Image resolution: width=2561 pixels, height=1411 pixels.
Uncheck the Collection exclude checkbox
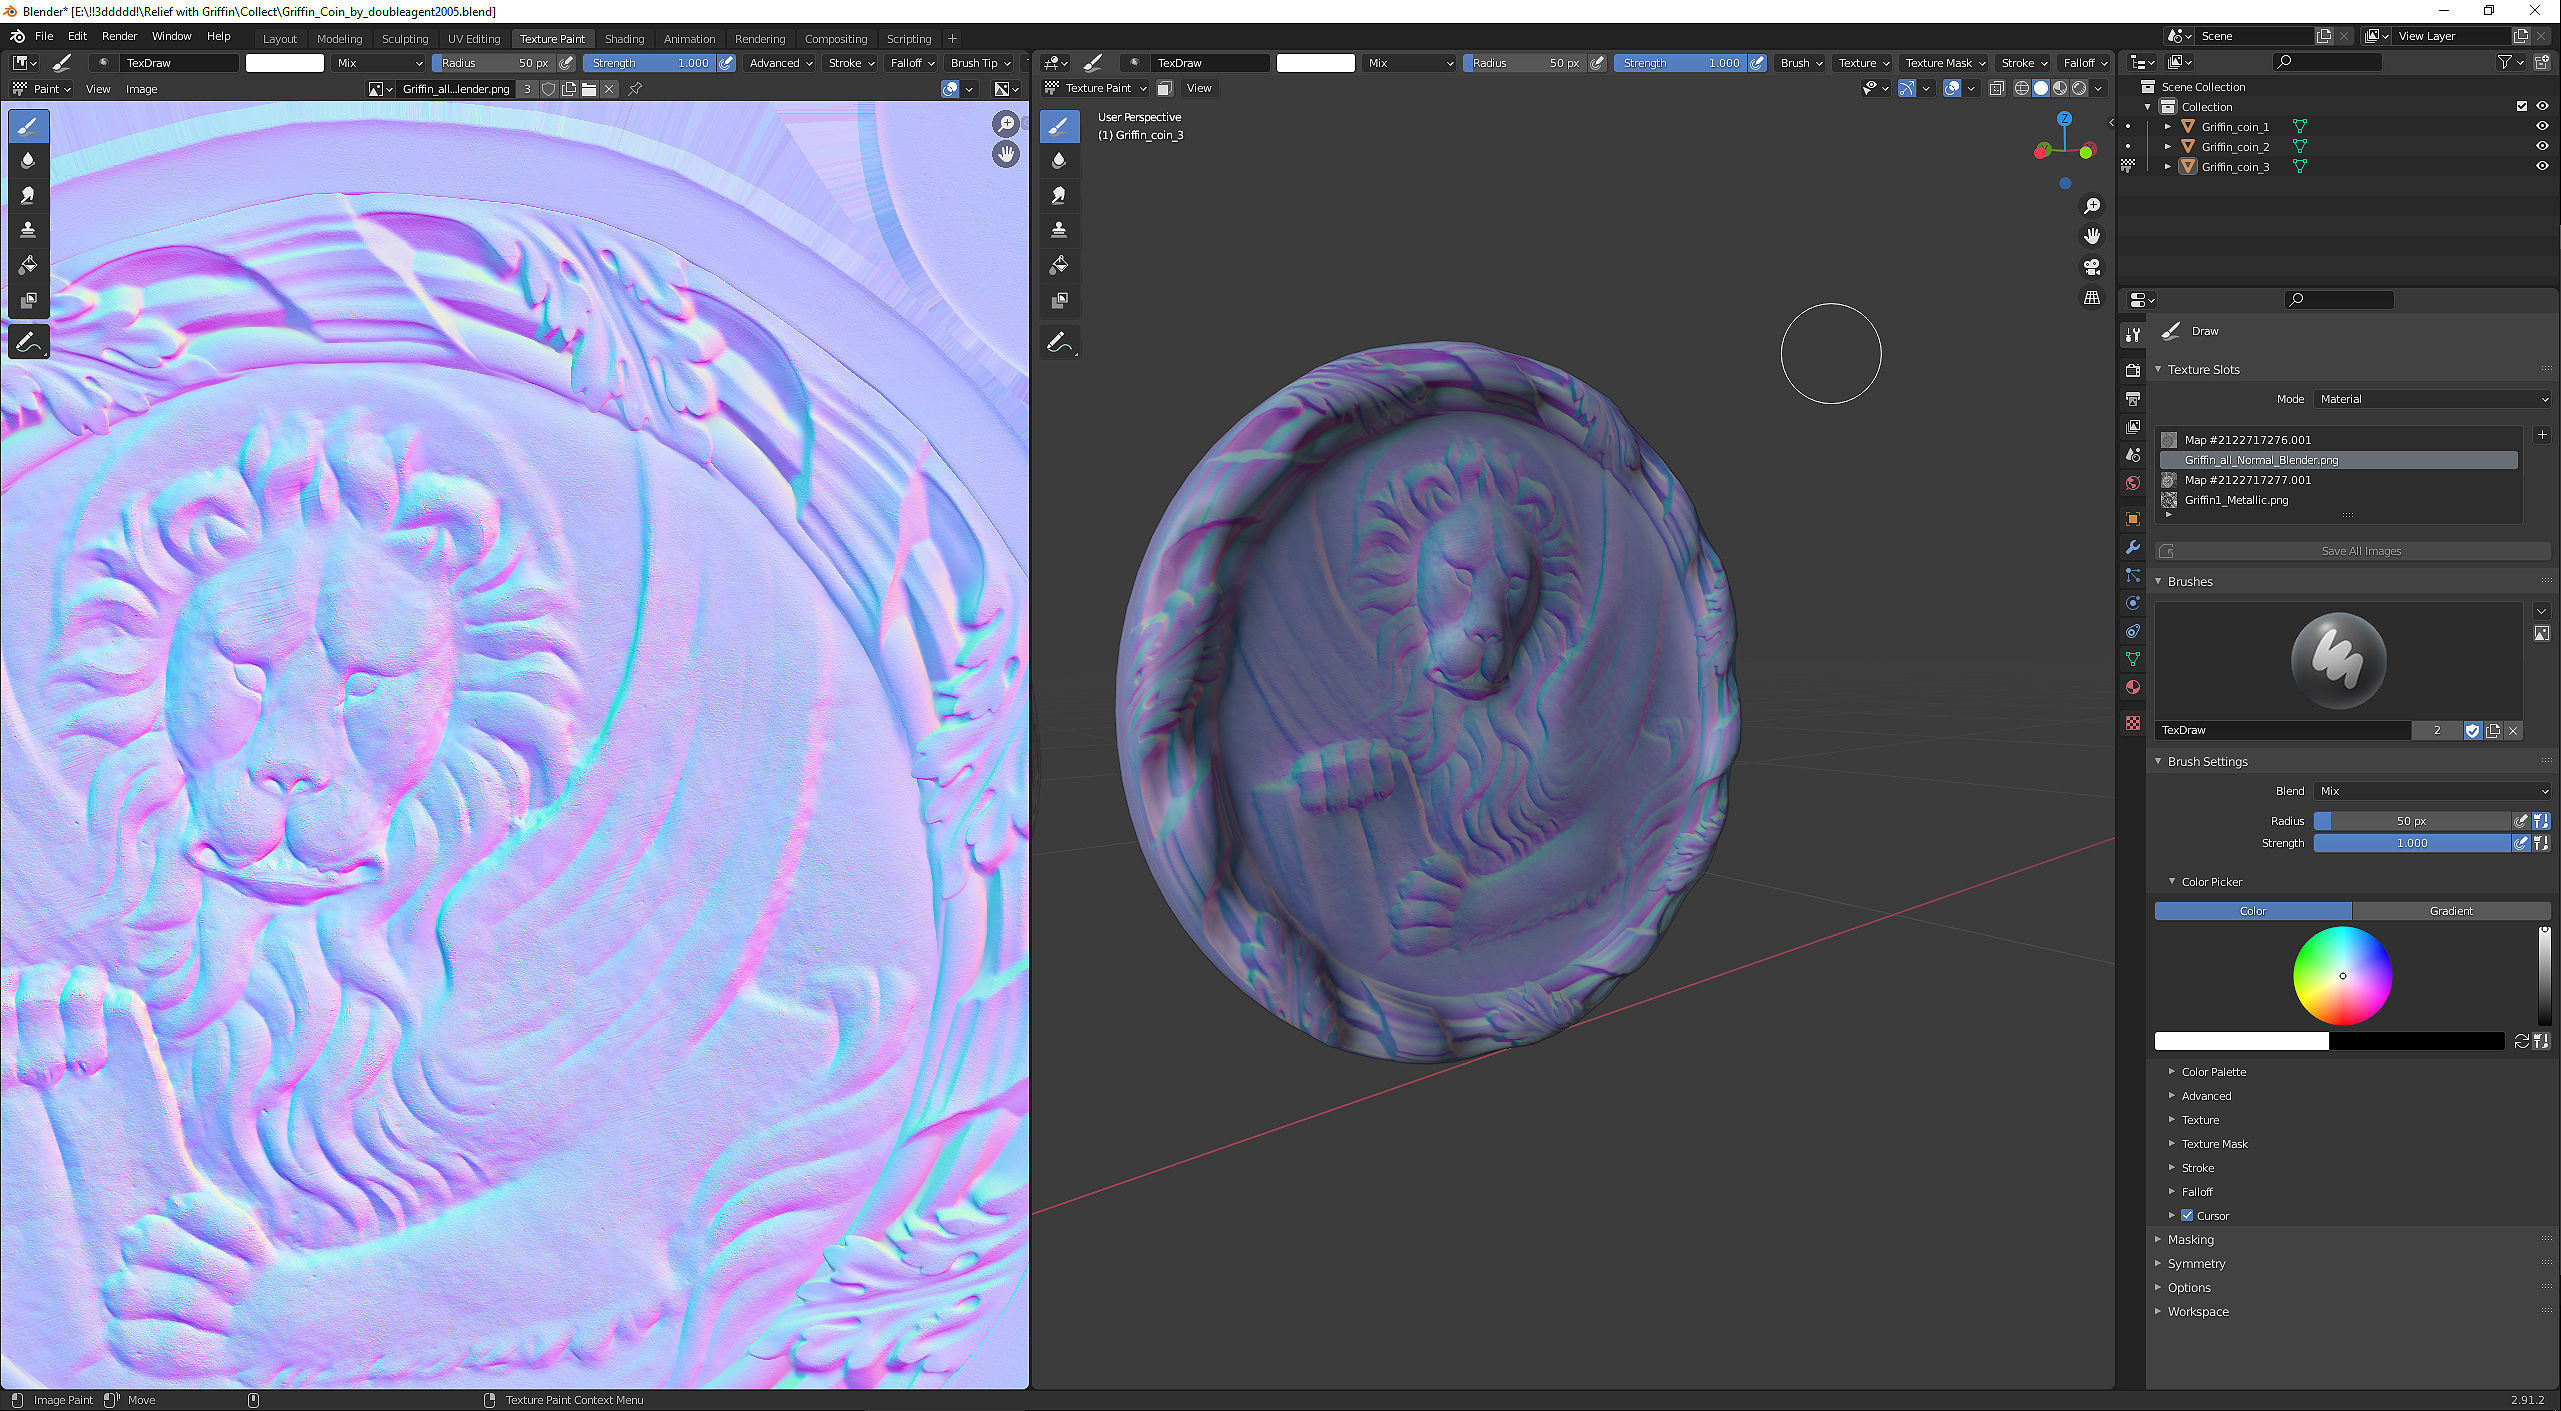click(2522, 107)
